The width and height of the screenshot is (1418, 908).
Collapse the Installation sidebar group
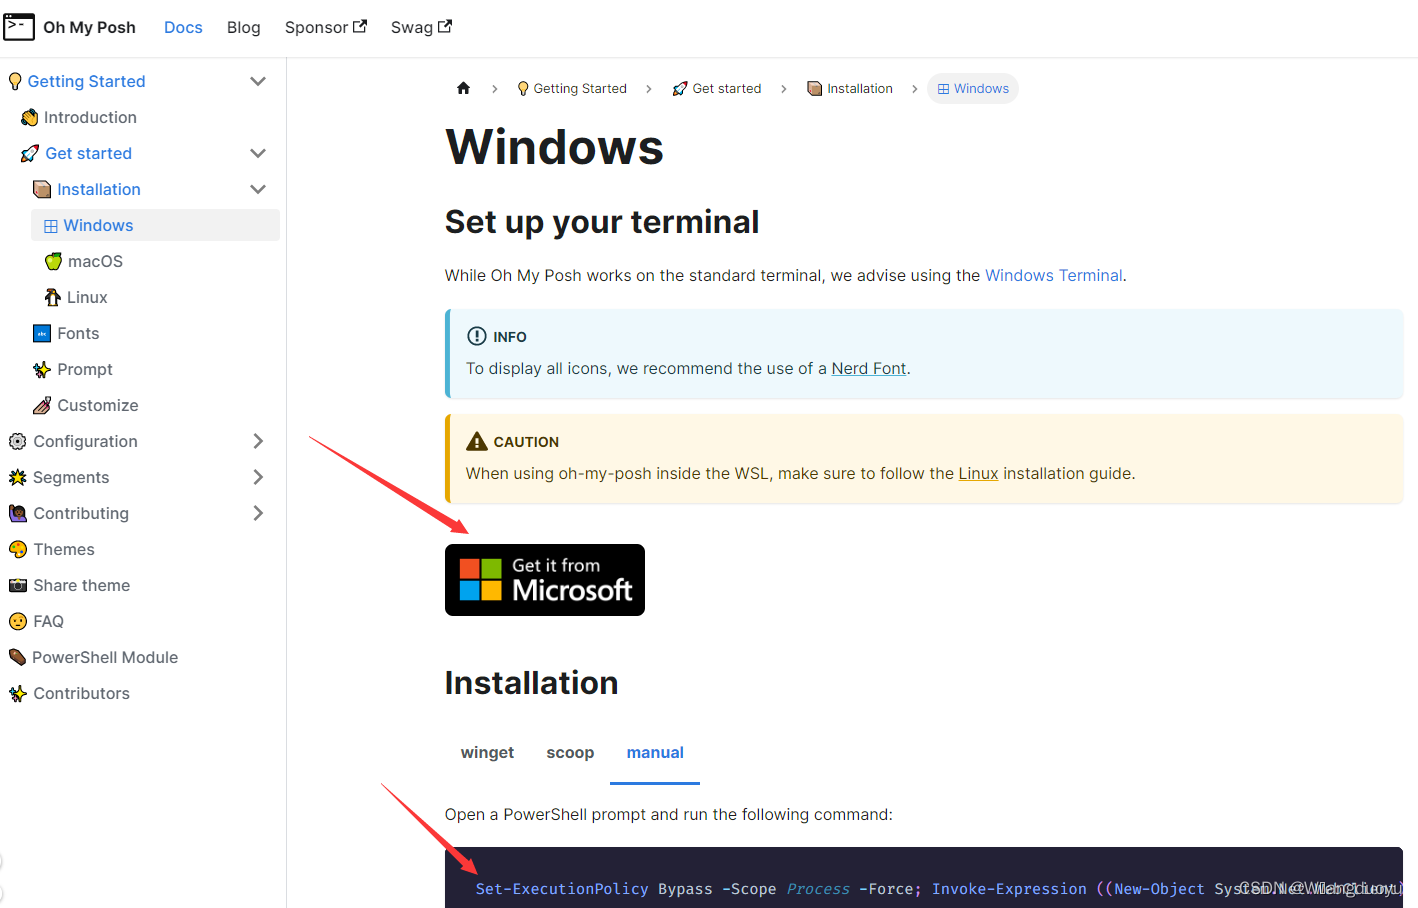(x=258, y=189)
